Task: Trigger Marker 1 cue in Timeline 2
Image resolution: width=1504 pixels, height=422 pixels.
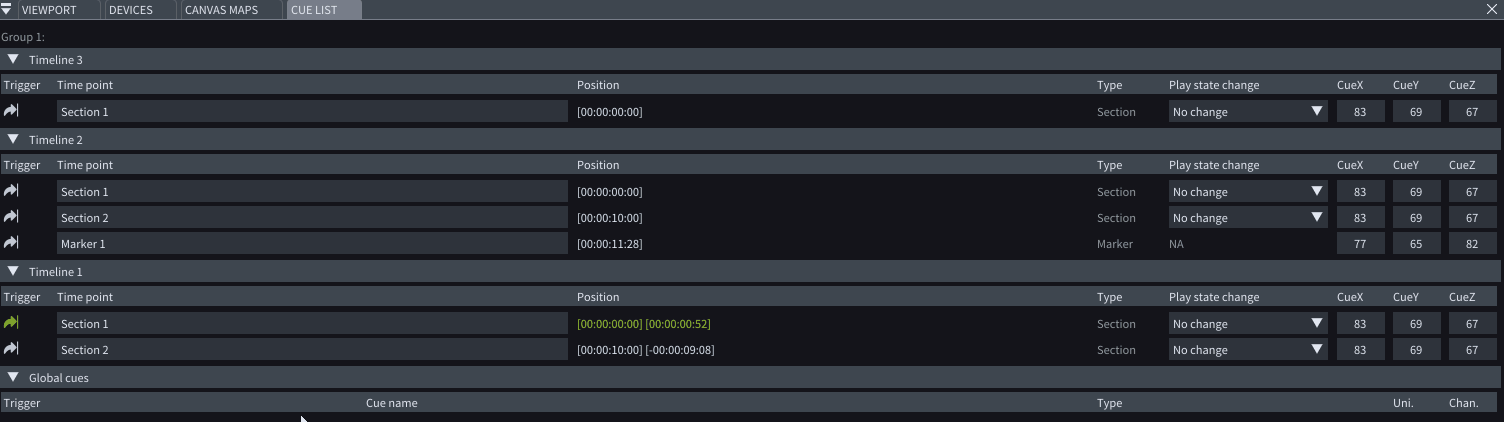Action: [x=11, y=243]
